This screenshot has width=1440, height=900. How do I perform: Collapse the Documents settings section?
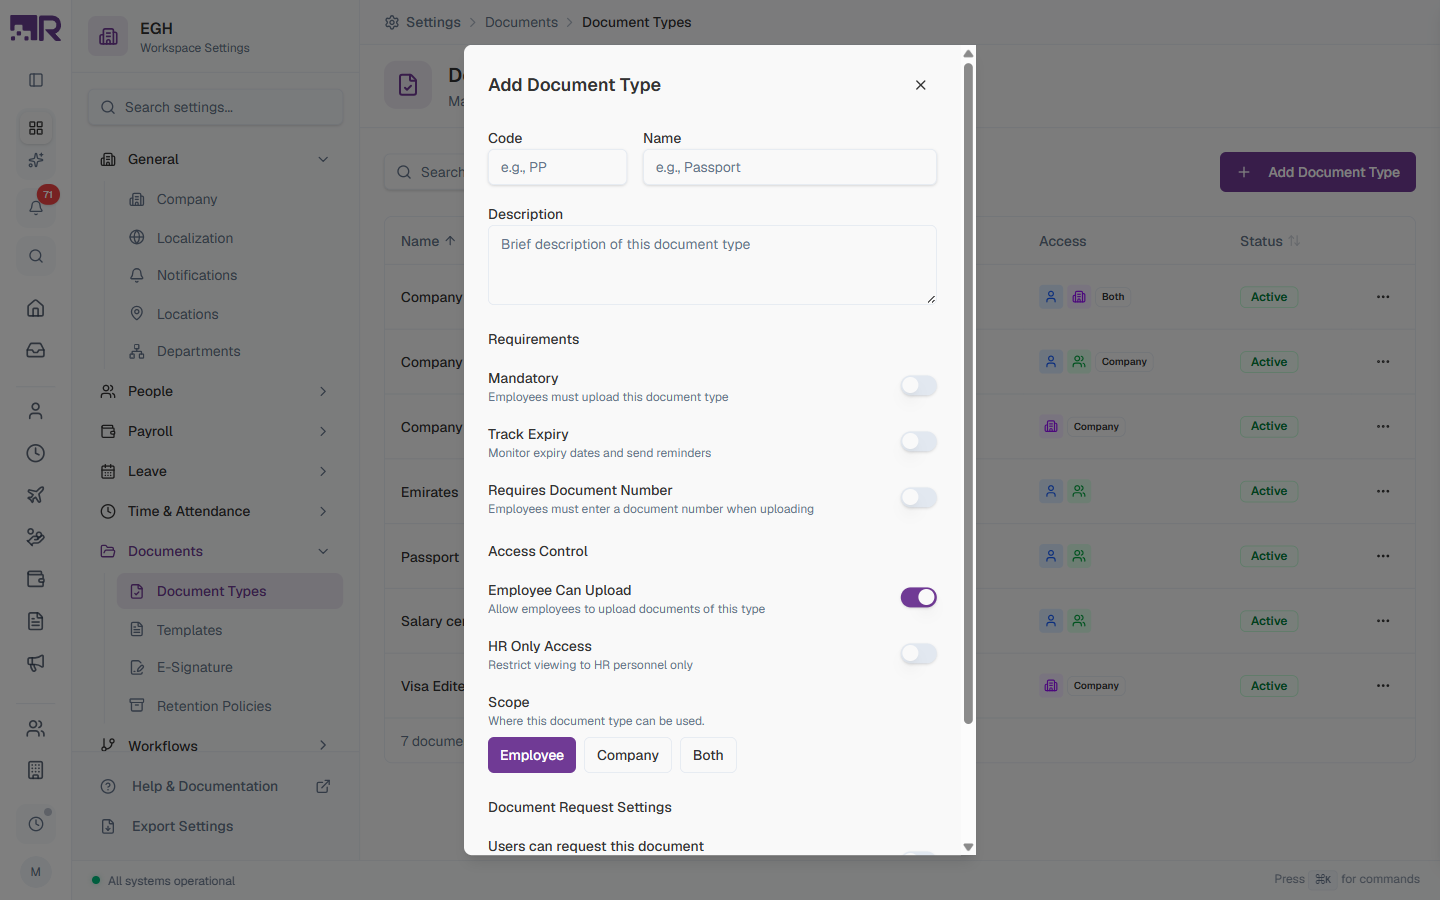(215, 551)
